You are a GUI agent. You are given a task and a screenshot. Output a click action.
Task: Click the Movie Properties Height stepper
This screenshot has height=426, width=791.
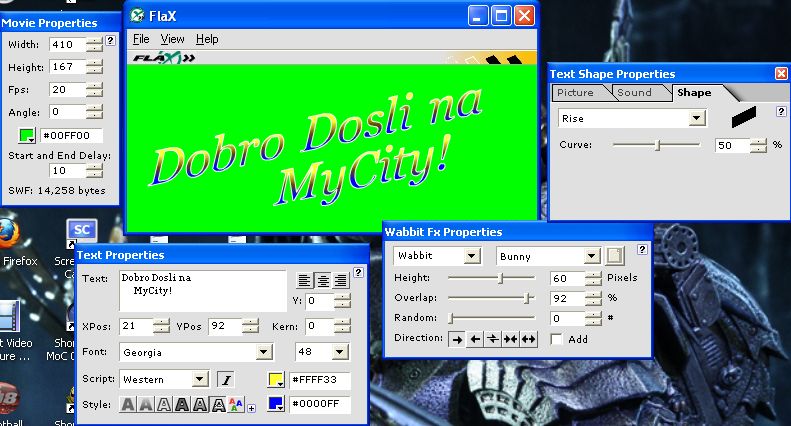point(94,67)
